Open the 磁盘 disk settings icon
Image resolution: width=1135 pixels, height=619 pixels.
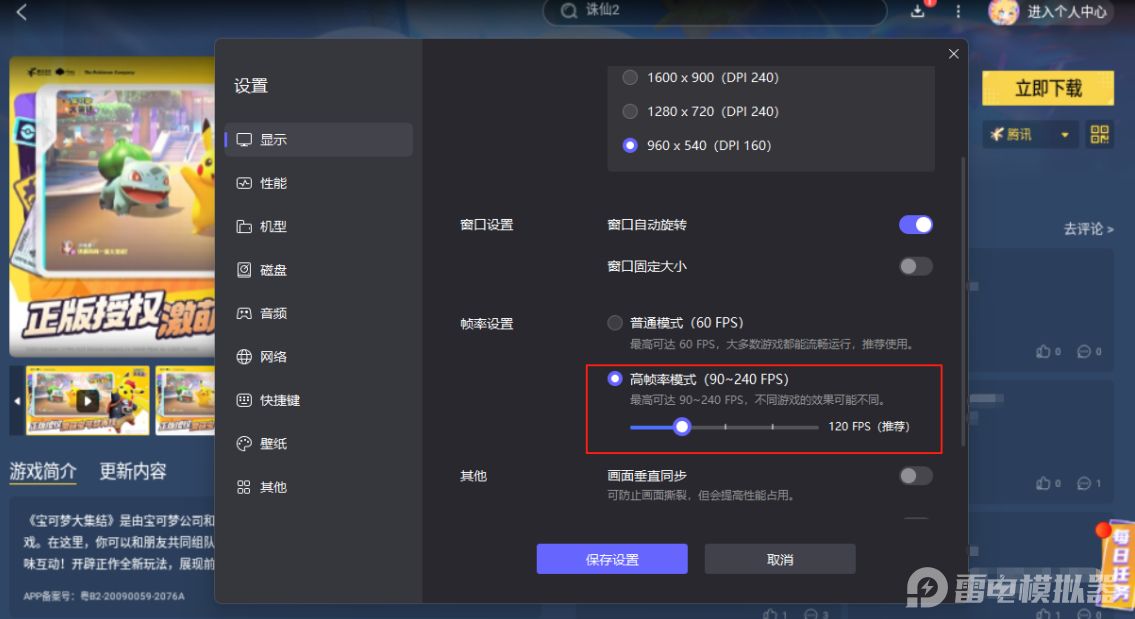click(244, 270)
